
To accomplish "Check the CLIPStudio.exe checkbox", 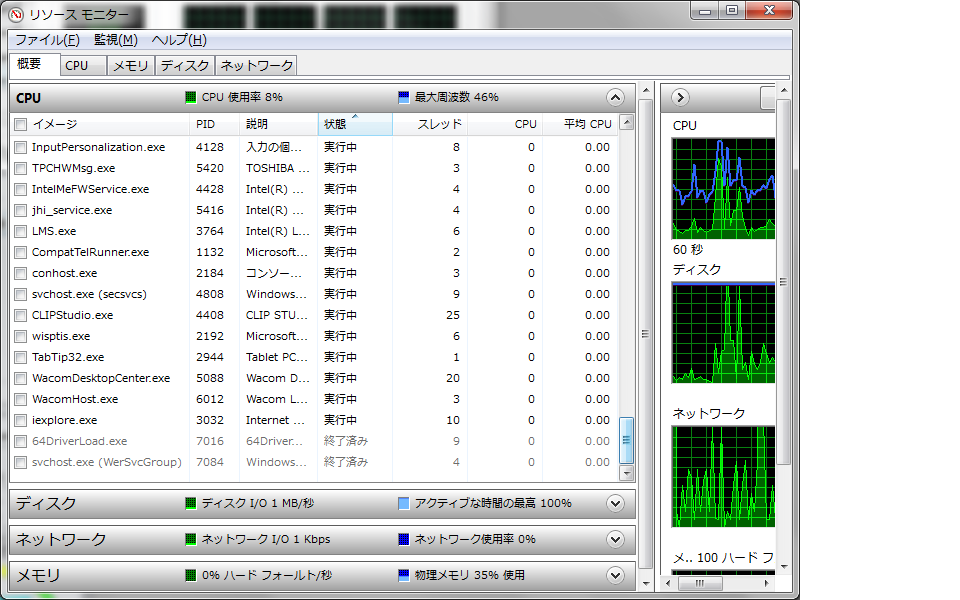I will (21, 315).
